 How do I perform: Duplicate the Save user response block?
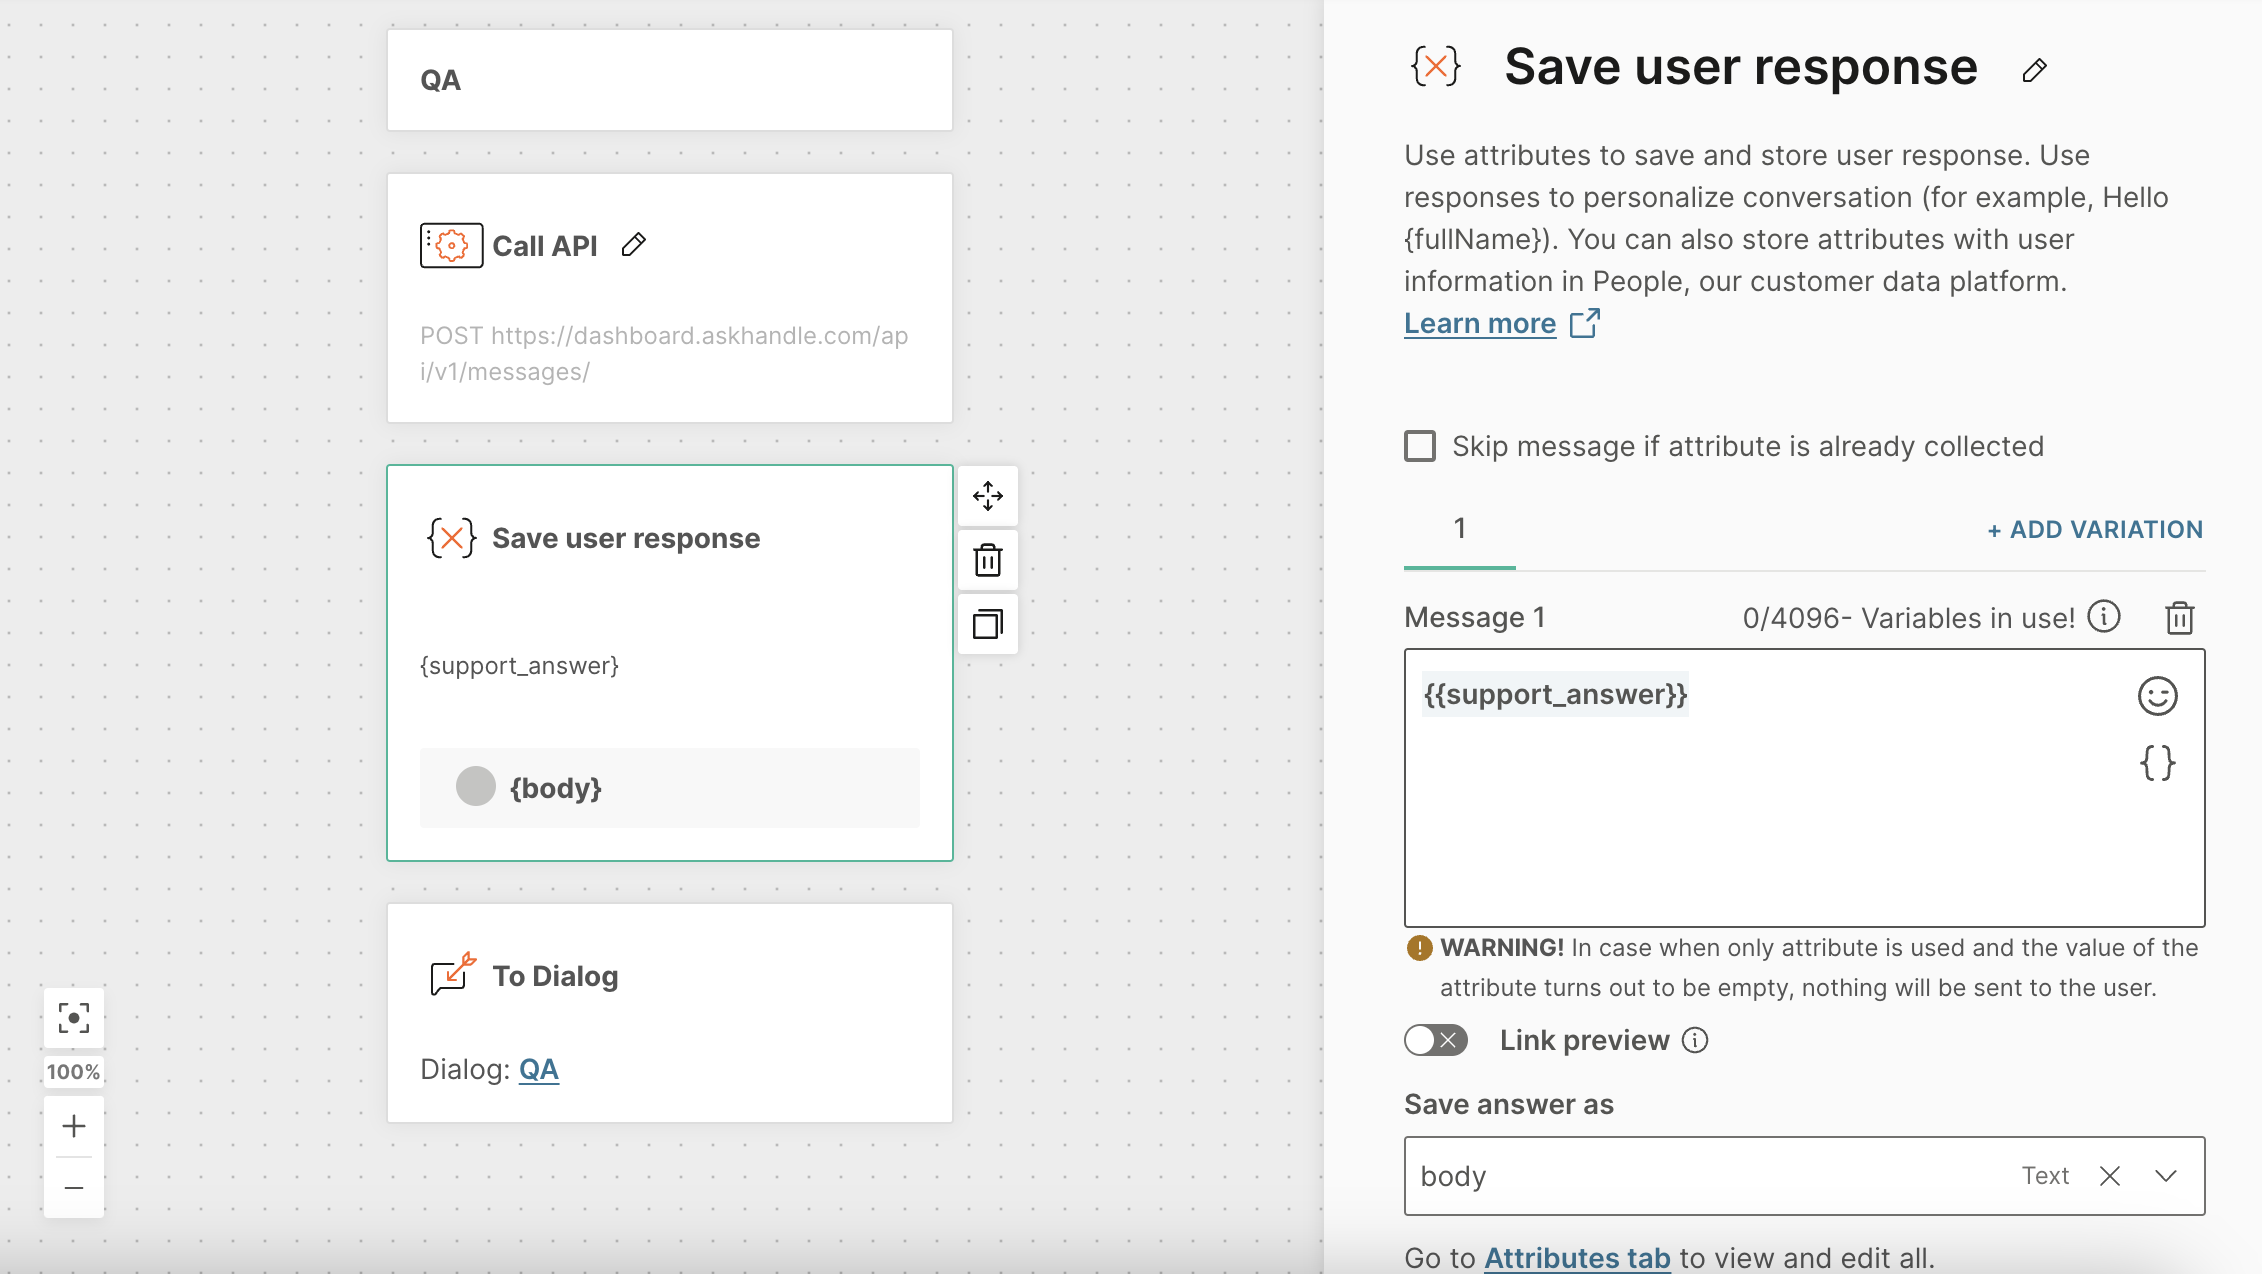tap(988, 625)
